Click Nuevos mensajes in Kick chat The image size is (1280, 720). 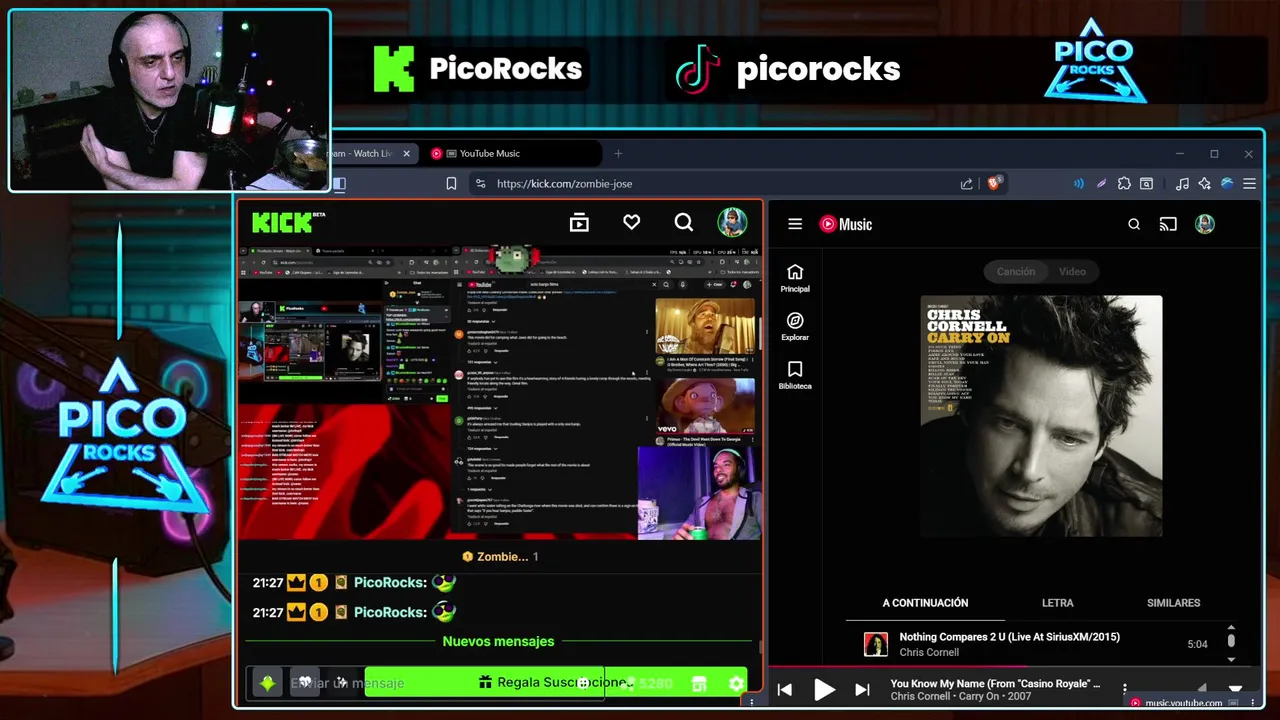point(498,641)
